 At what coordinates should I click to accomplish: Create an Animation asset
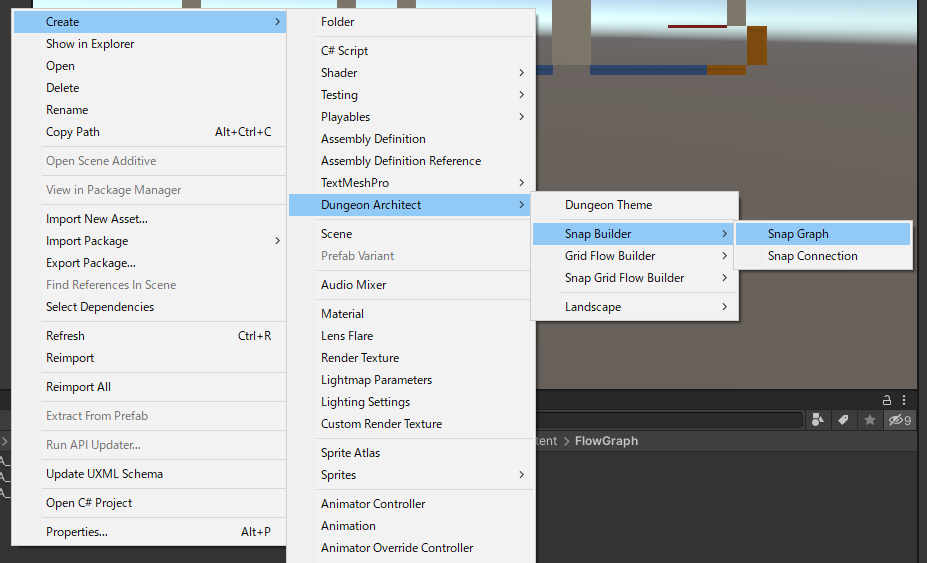410,525
